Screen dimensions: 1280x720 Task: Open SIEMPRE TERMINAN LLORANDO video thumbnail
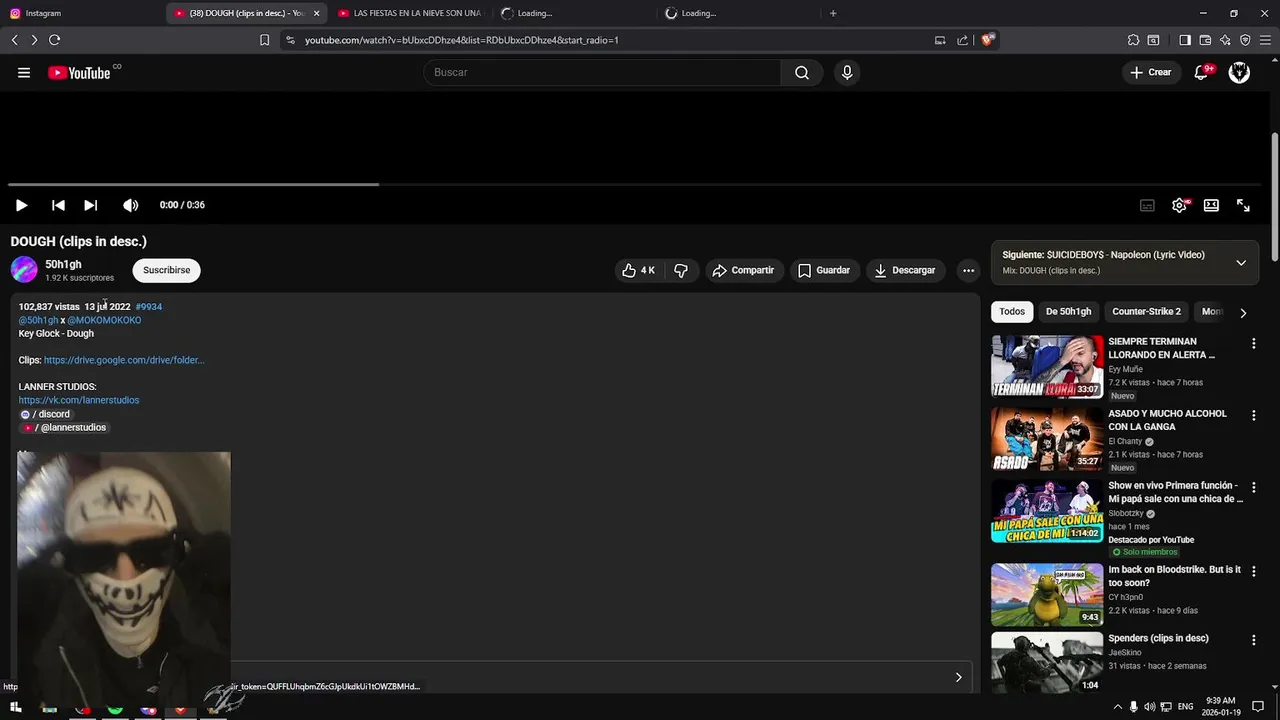tap(1047, 367)
